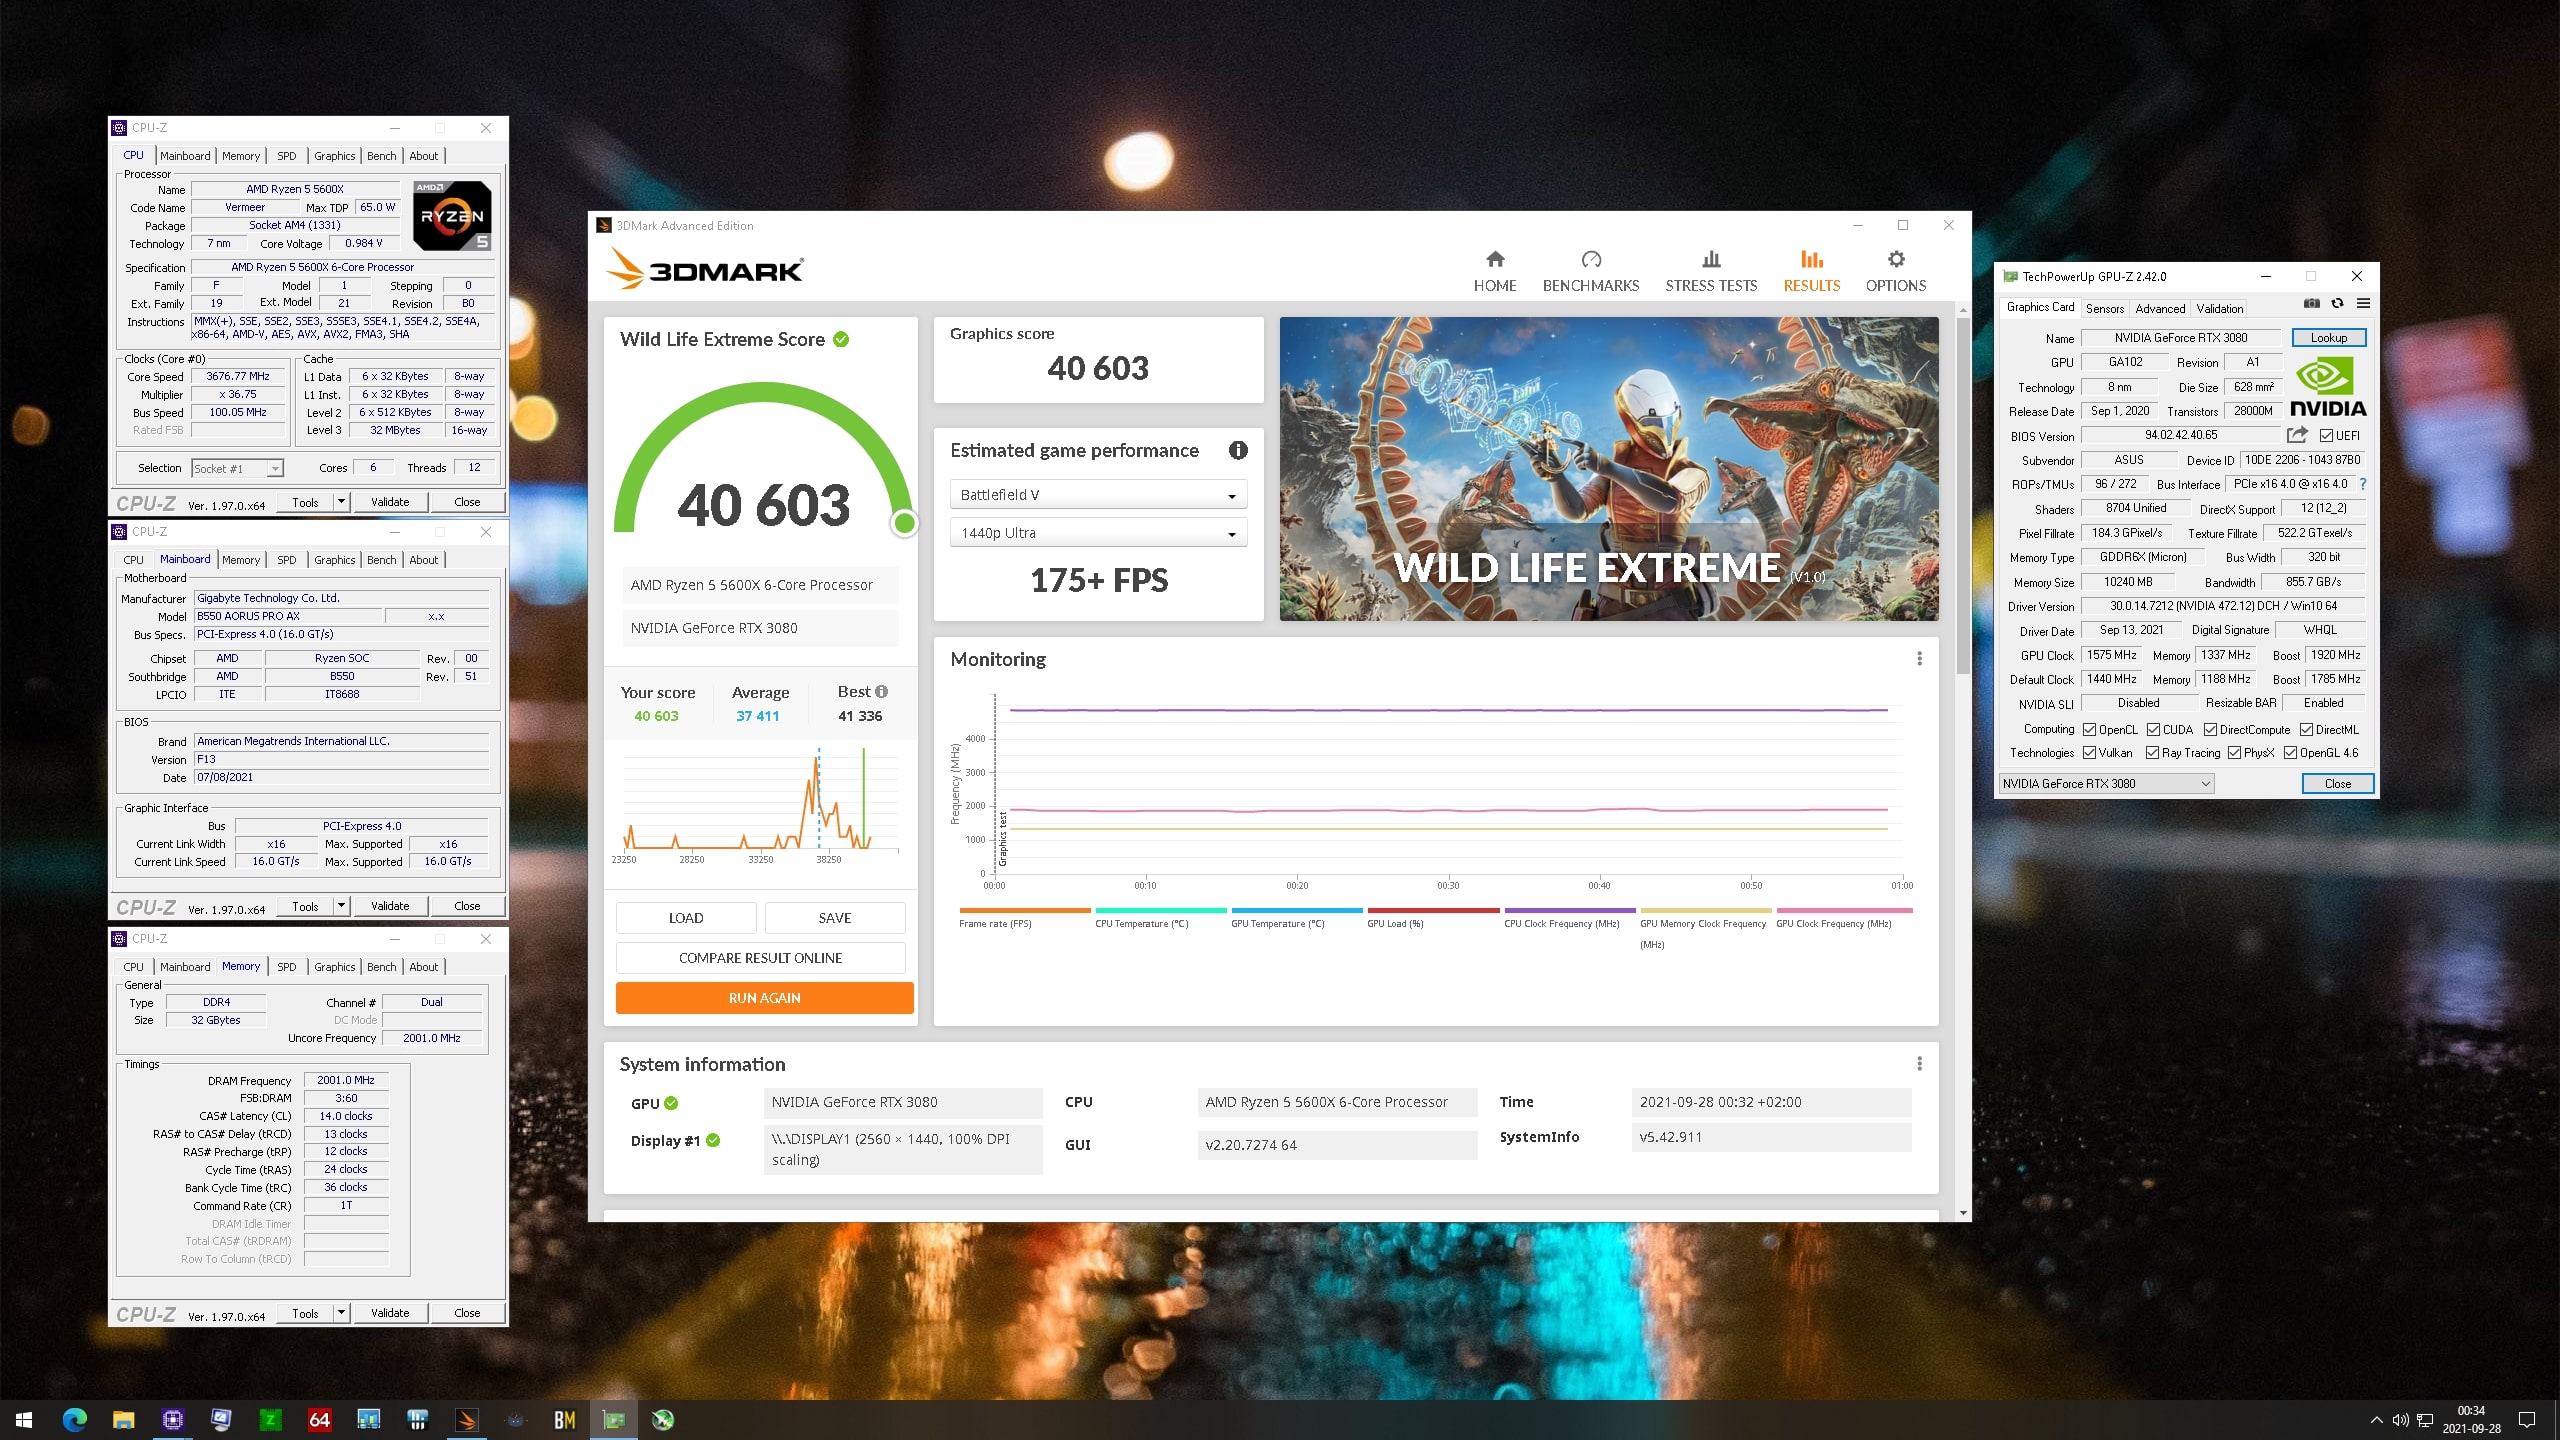Screen dimensions: 2560x1440
Task: Toggle the Ray Tracing checkbox in GPU-Z
Action: 2153,753
